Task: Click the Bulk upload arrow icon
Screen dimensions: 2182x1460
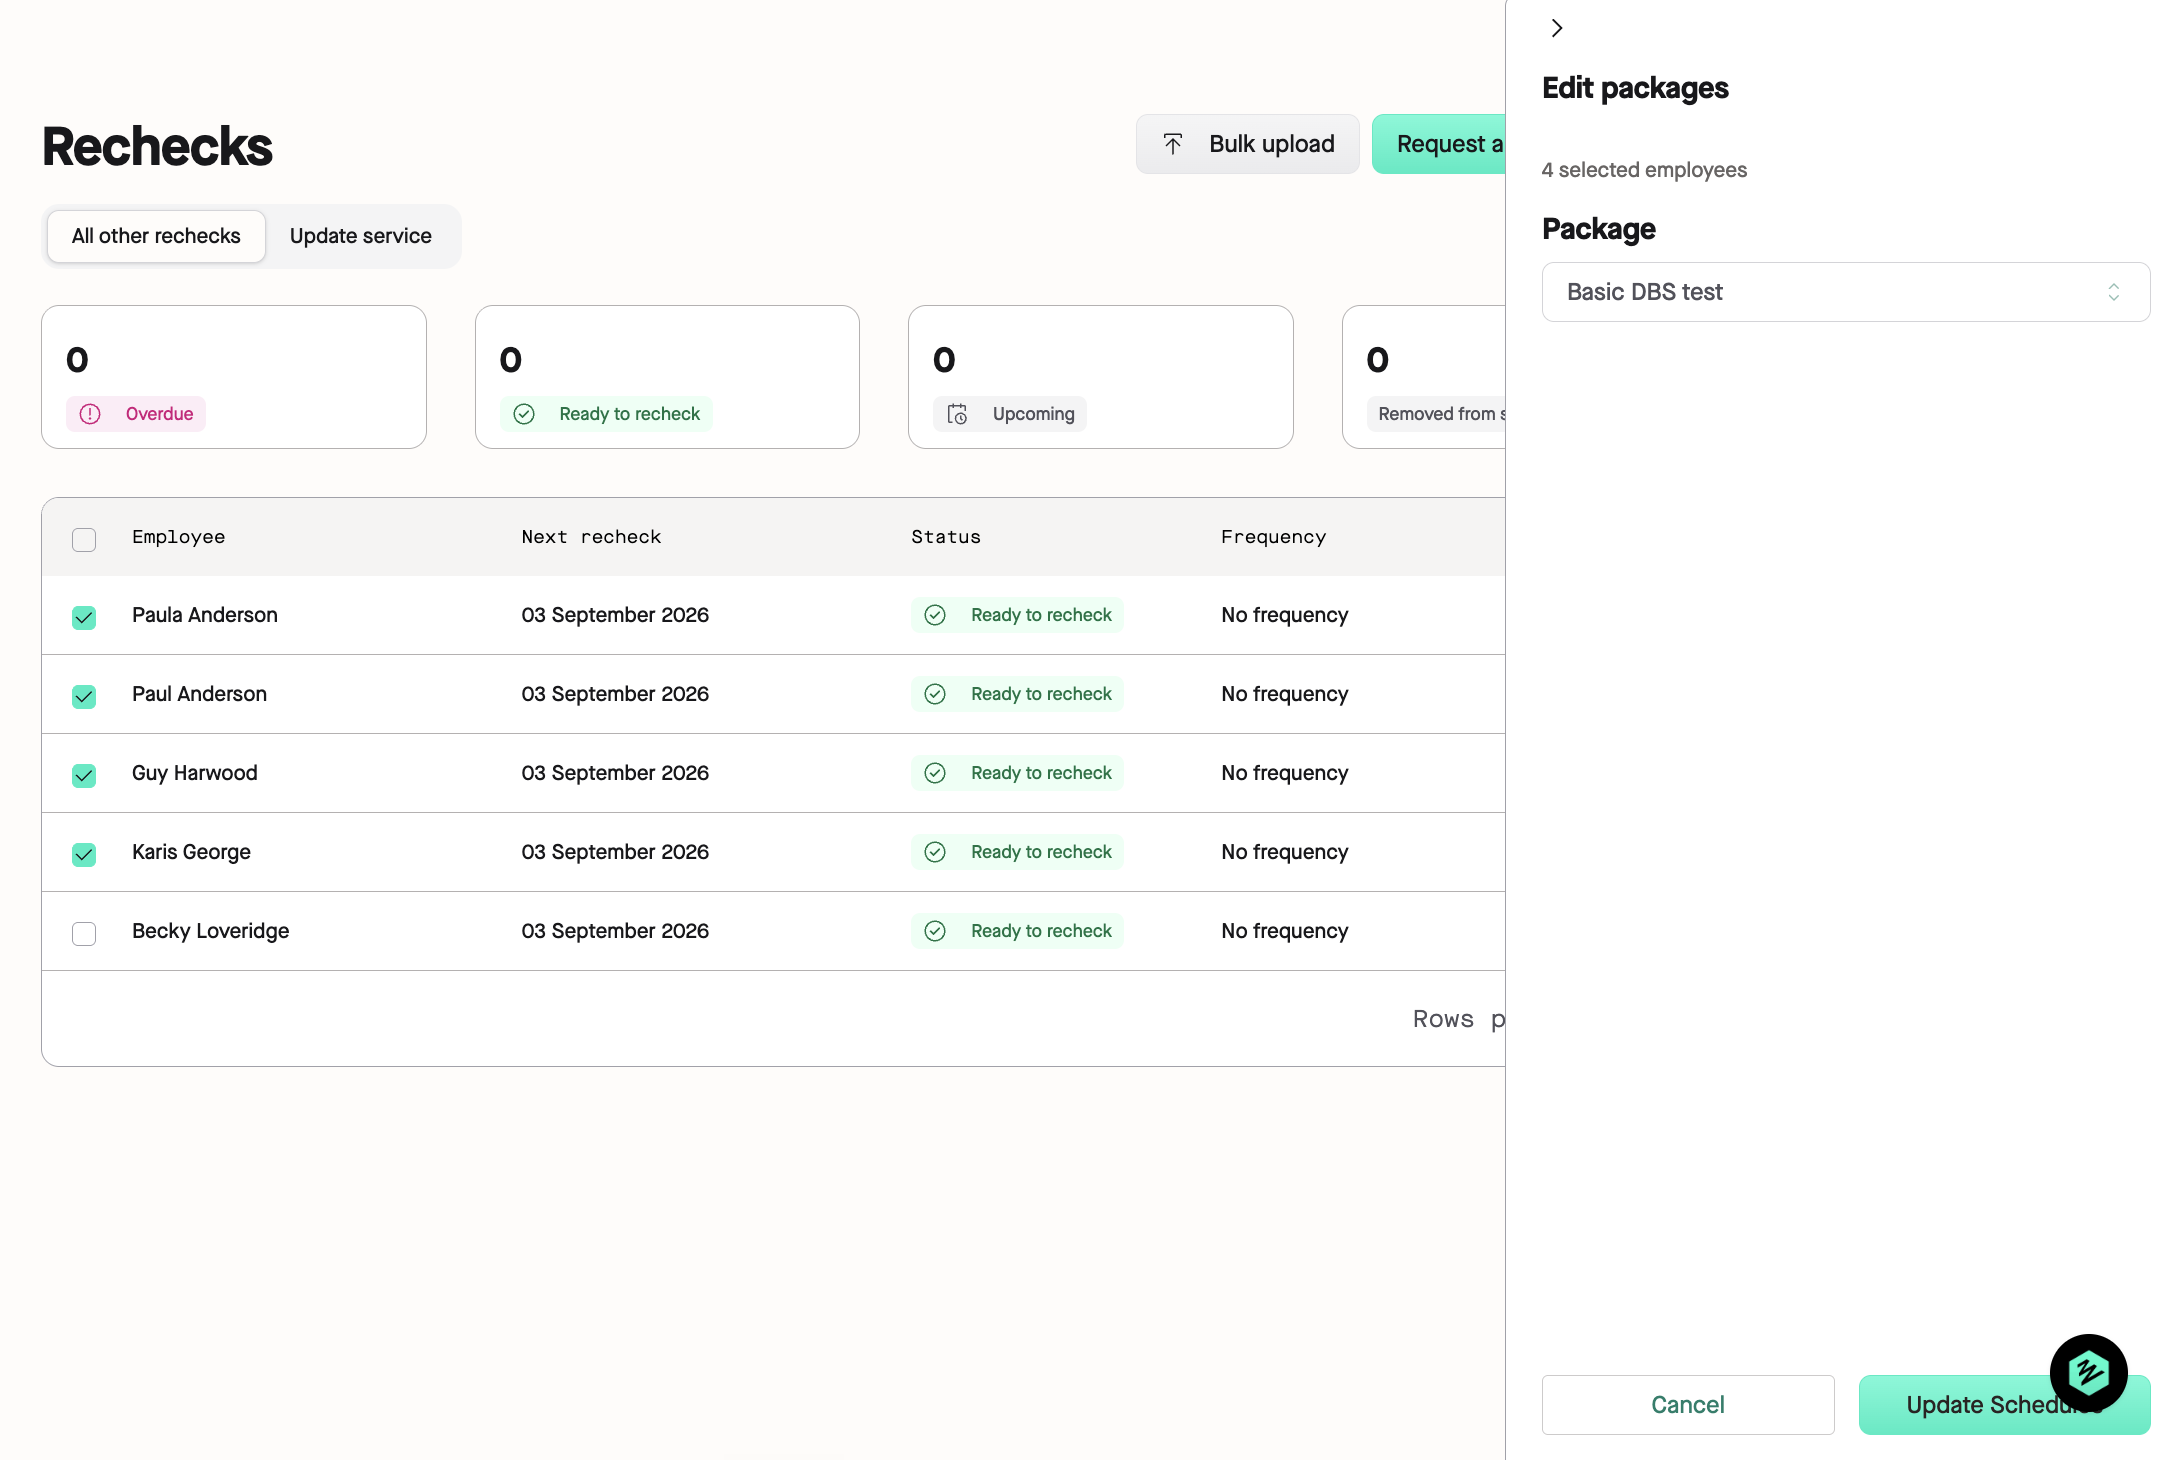Action: pos(1173,144)
